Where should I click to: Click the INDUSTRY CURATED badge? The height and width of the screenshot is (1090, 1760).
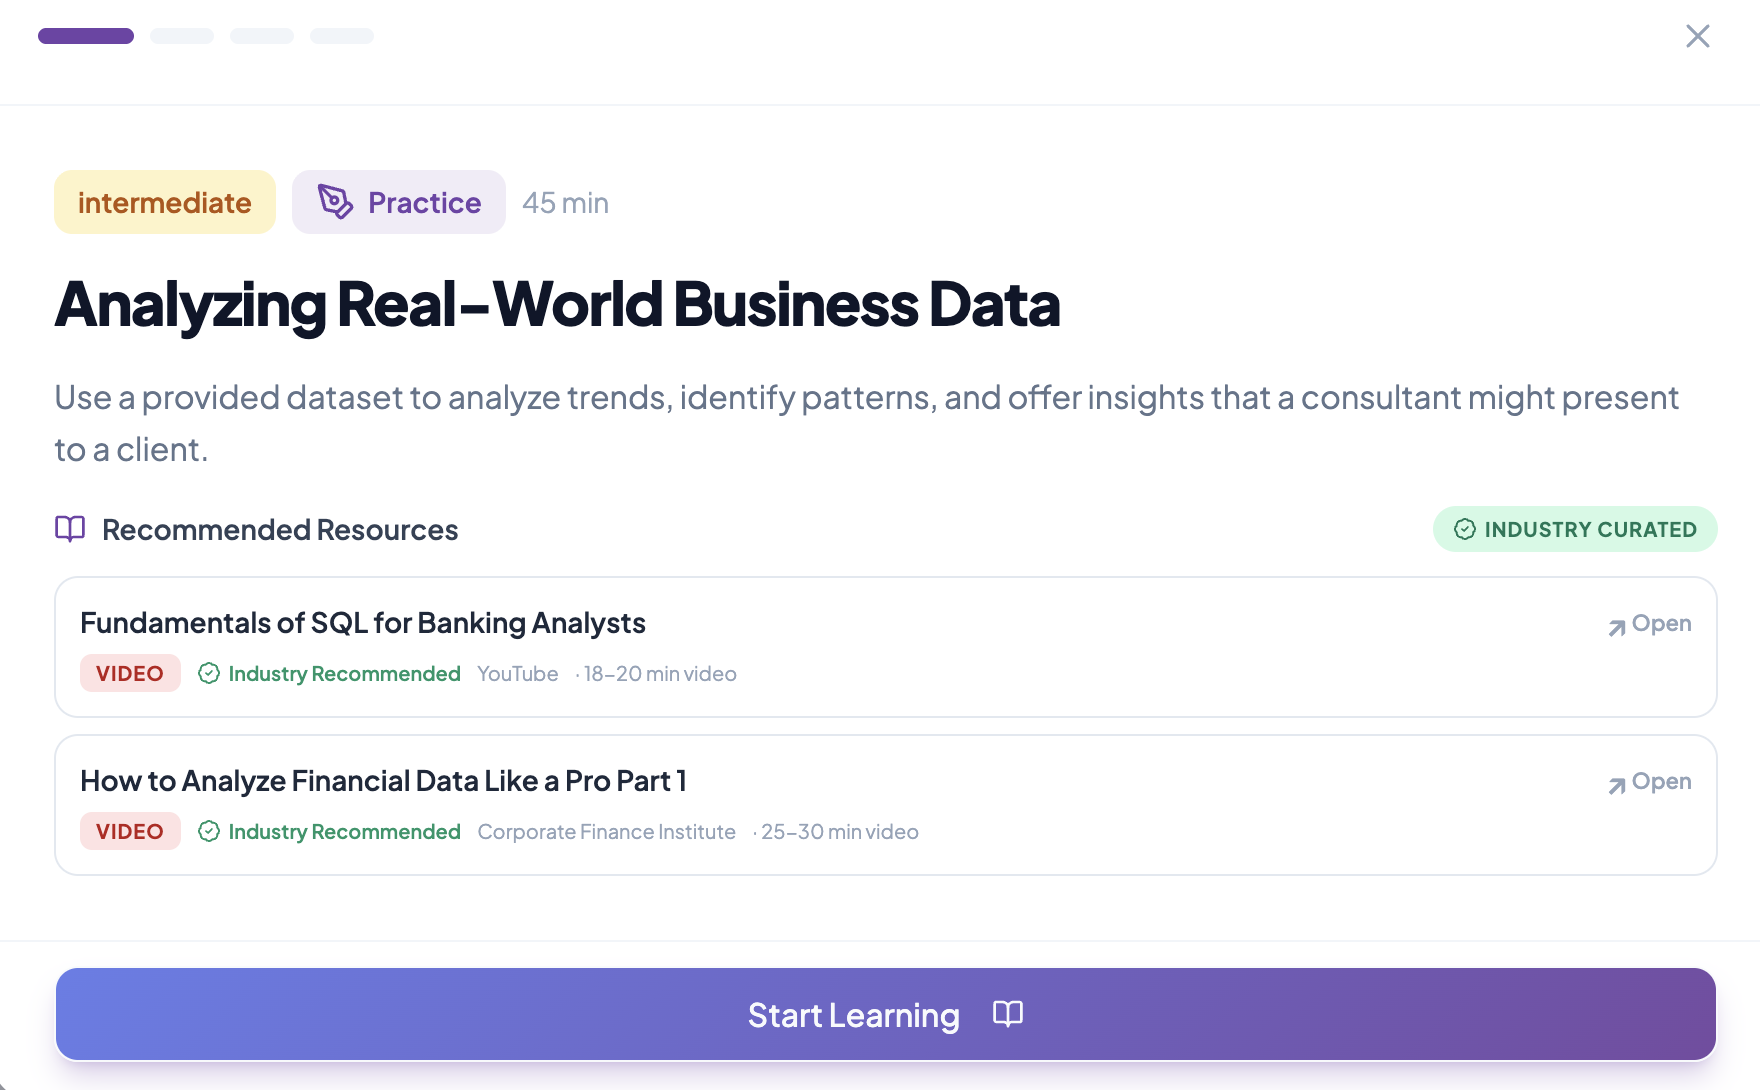tap(1575, 529)
